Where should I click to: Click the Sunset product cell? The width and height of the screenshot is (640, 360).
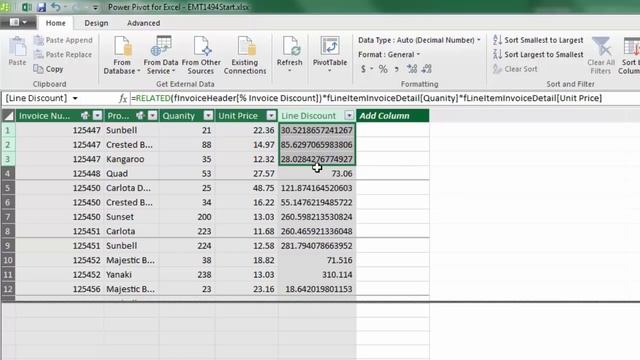(131, 217)
